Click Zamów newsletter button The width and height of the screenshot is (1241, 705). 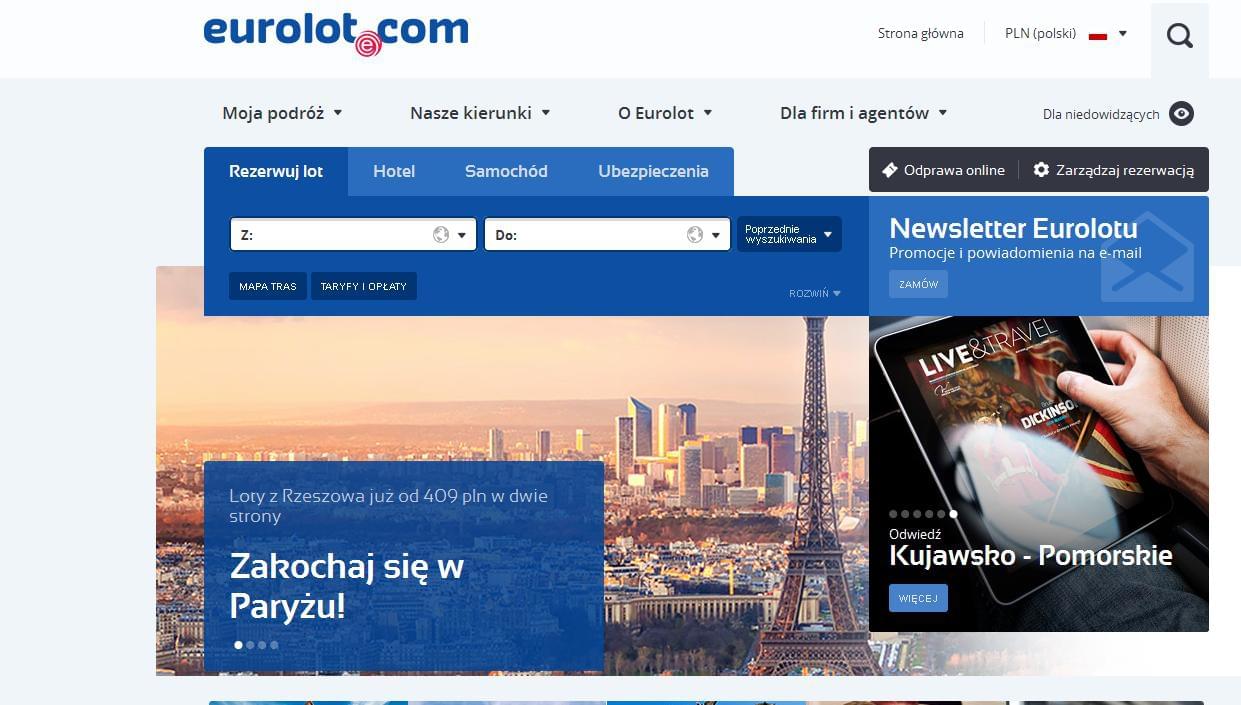point(918,284)
